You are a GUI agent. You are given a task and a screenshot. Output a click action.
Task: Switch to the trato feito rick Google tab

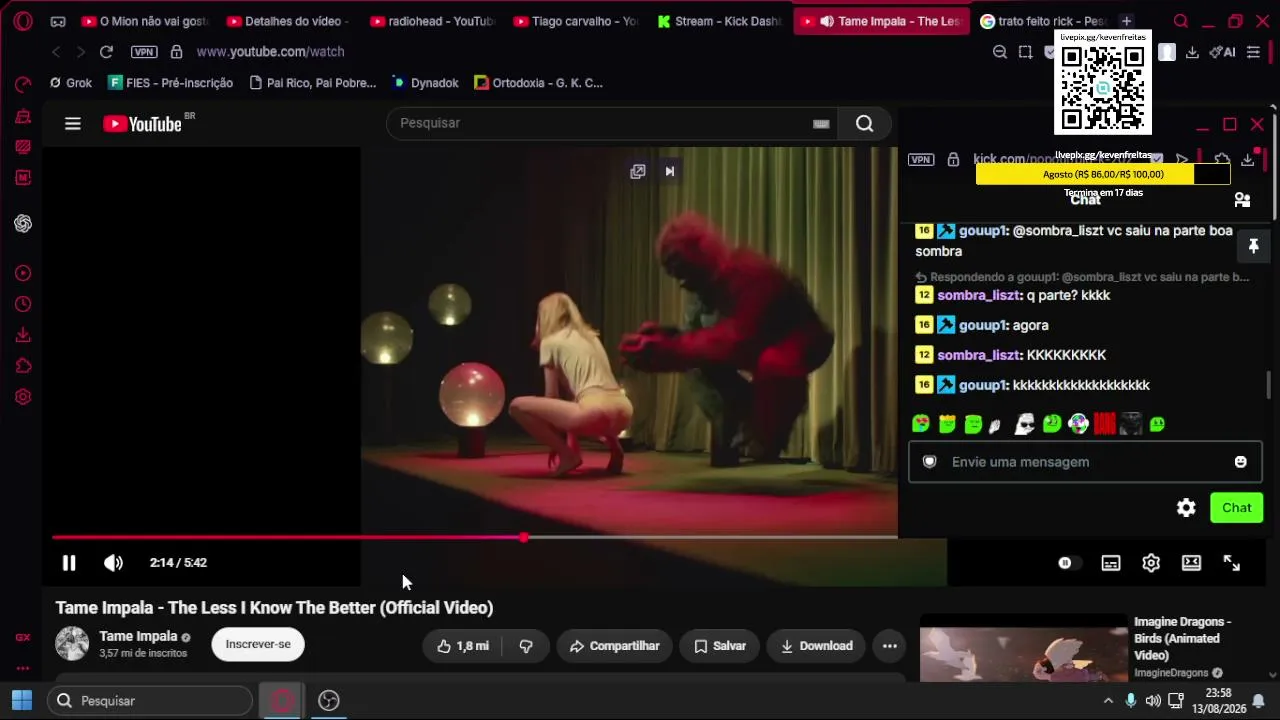tap(1042, 21)
